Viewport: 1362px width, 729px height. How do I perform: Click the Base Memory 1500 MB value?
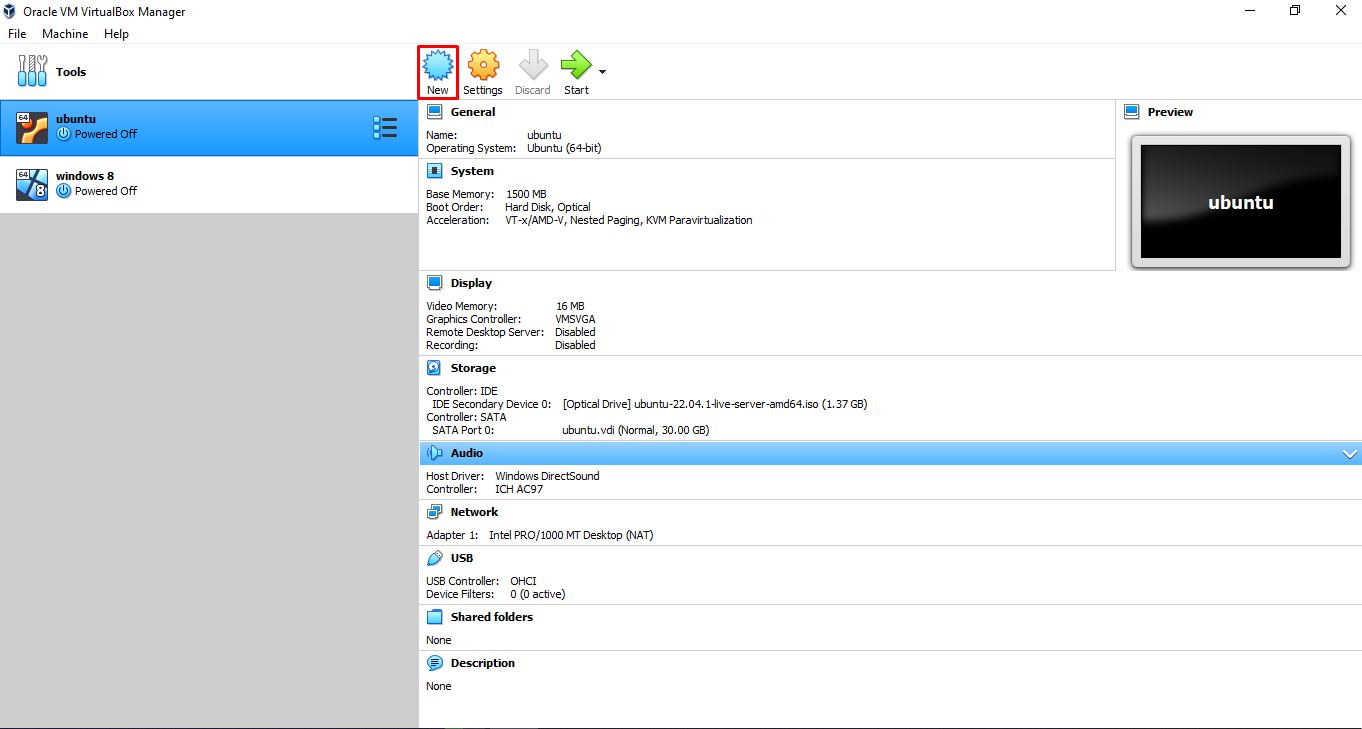click(526, 194)
